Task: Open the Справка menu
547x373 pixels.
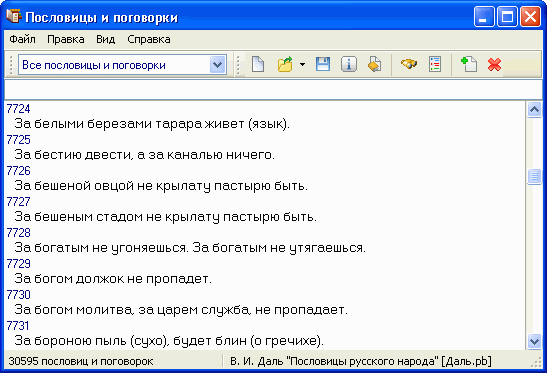Action: pyautogui.click(x=149, y=39)
